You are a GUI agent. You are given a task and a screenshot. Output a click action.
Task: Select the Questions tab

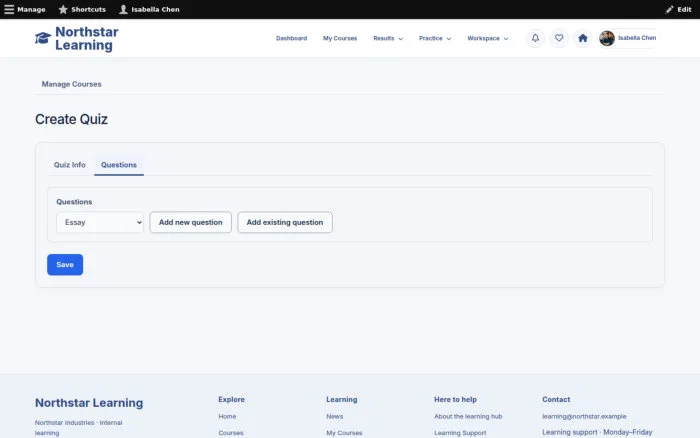click(119, 165)
